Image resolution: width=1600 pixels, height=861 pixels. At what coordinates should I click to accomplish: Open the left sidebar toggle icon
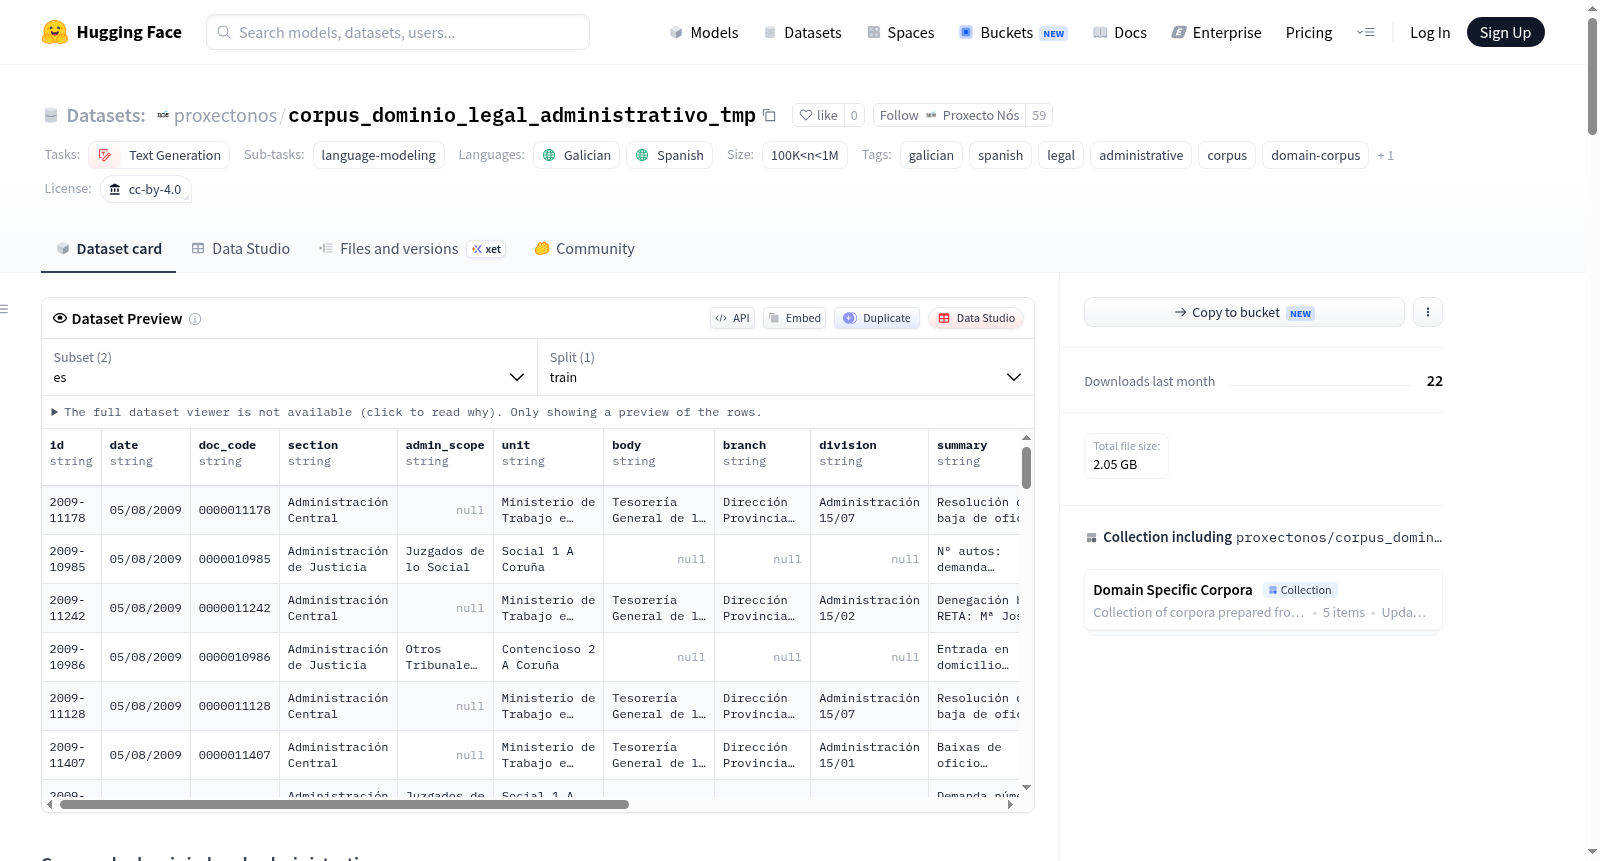tap(4, 309)
